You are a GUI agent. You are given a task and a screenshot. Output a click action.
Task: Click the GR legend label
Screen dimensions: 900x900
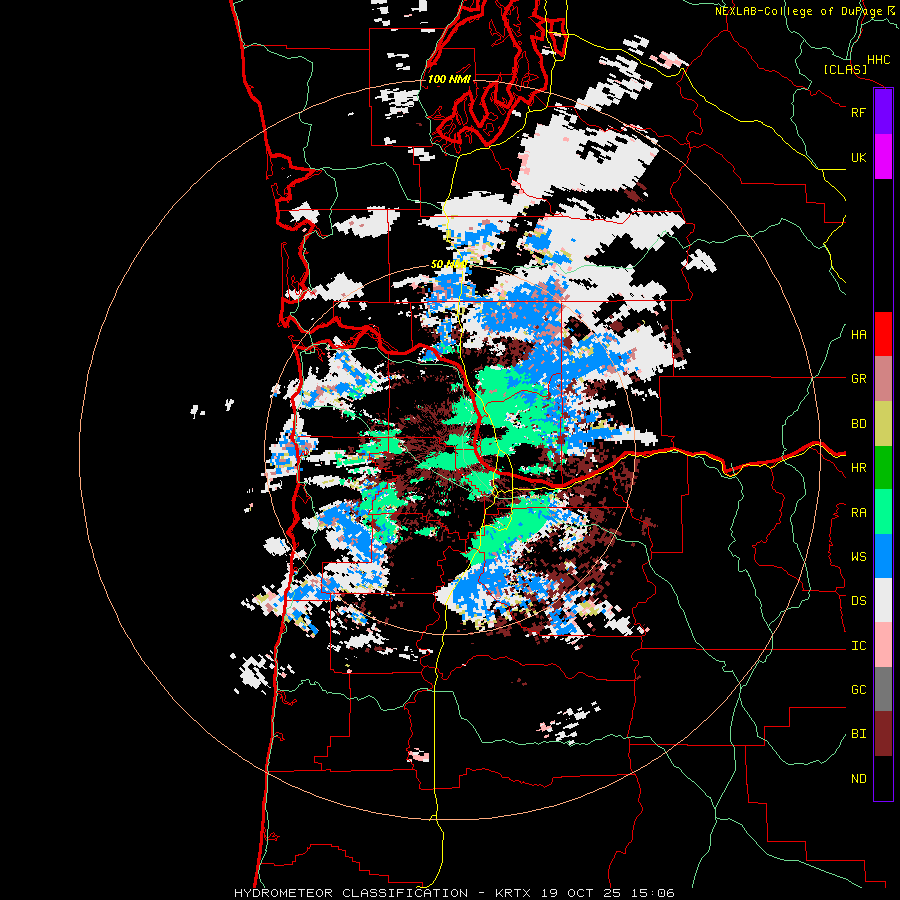click(858, 379)
